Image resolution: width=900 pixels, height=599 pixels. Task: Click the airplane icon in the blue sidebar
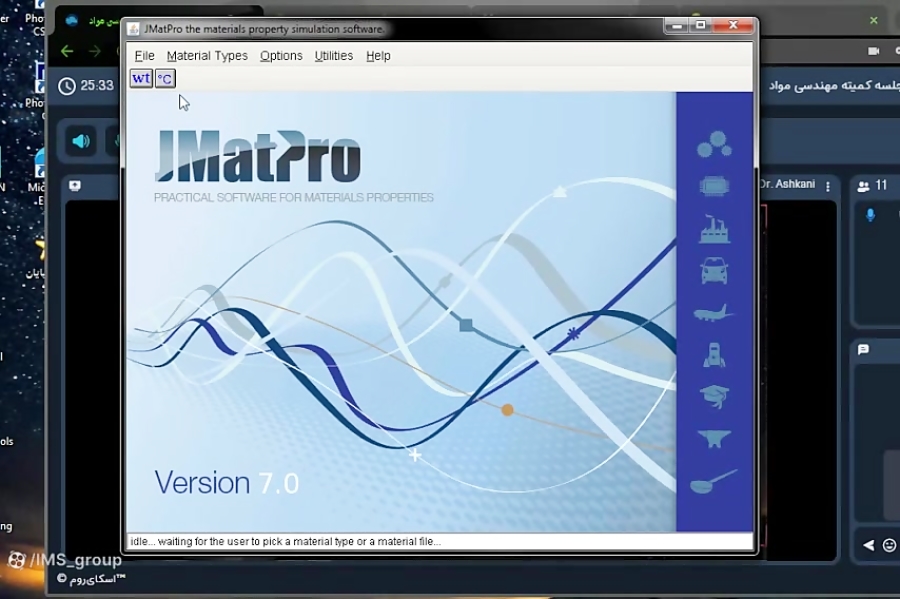[714, 313]
